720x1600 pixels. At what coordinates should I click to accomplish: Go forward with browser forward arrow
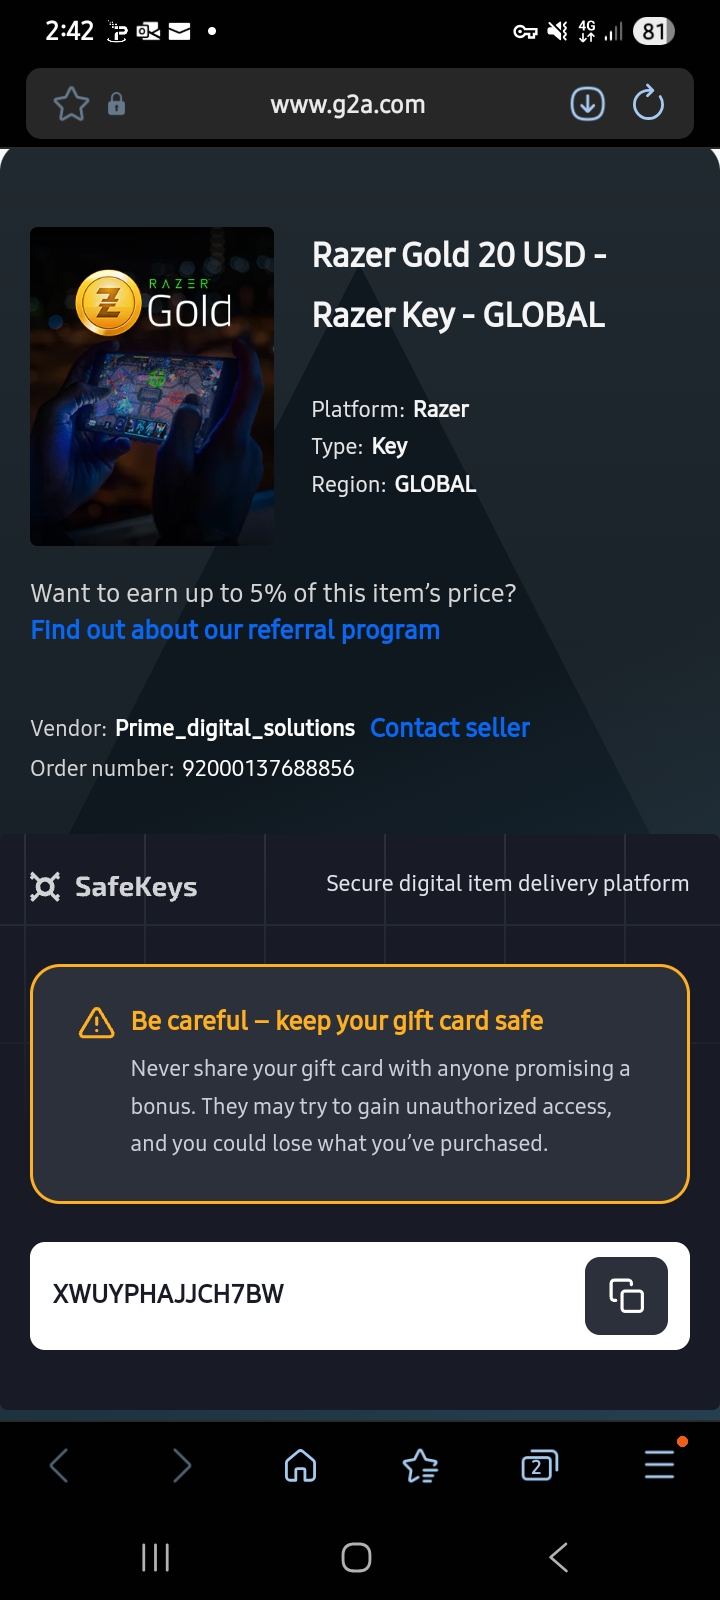[x=181, y=1466]
